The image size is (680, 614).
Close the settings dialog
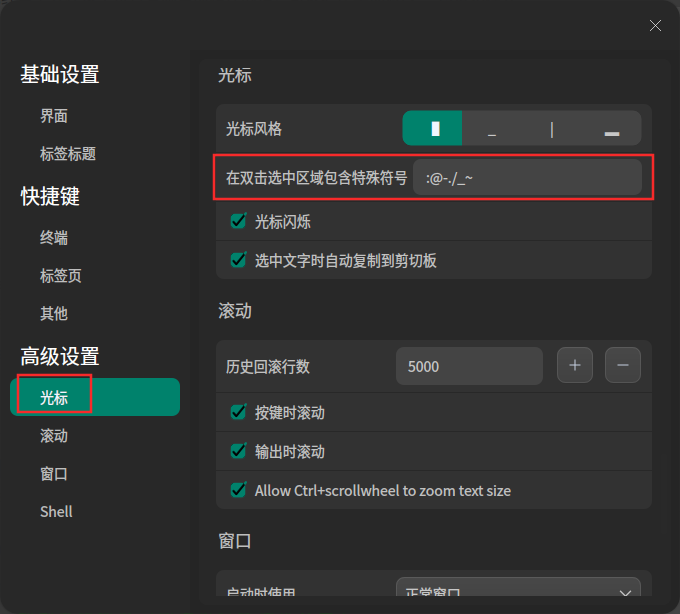655,26
